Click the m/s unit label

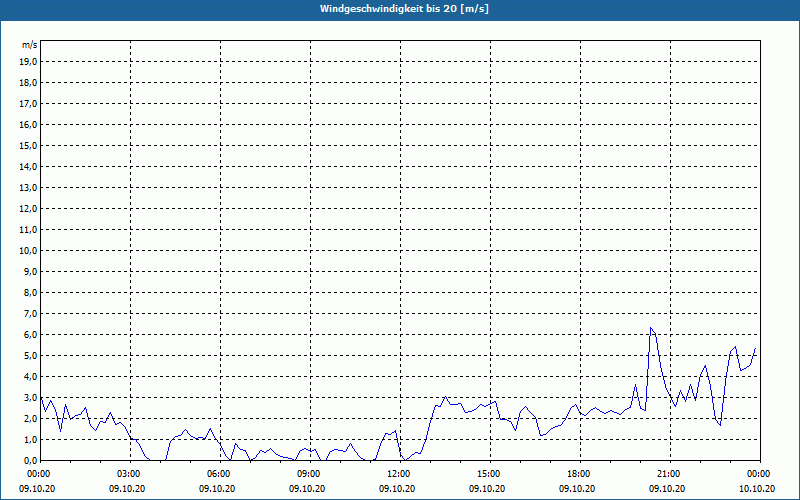[x=30, y=45]
